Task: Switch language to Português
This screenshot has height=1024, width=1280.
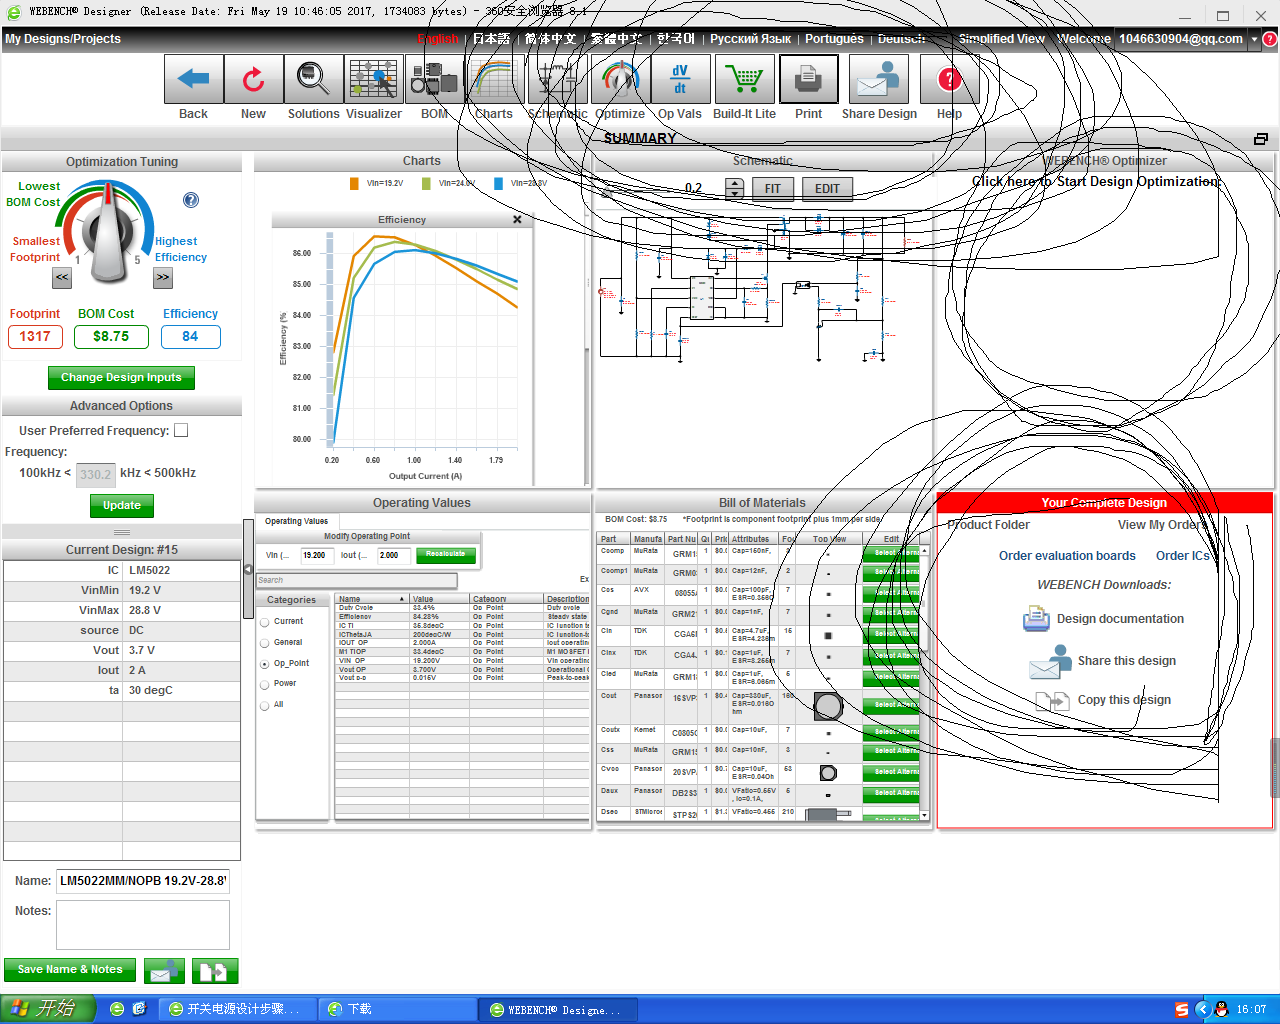Action: 834,39
